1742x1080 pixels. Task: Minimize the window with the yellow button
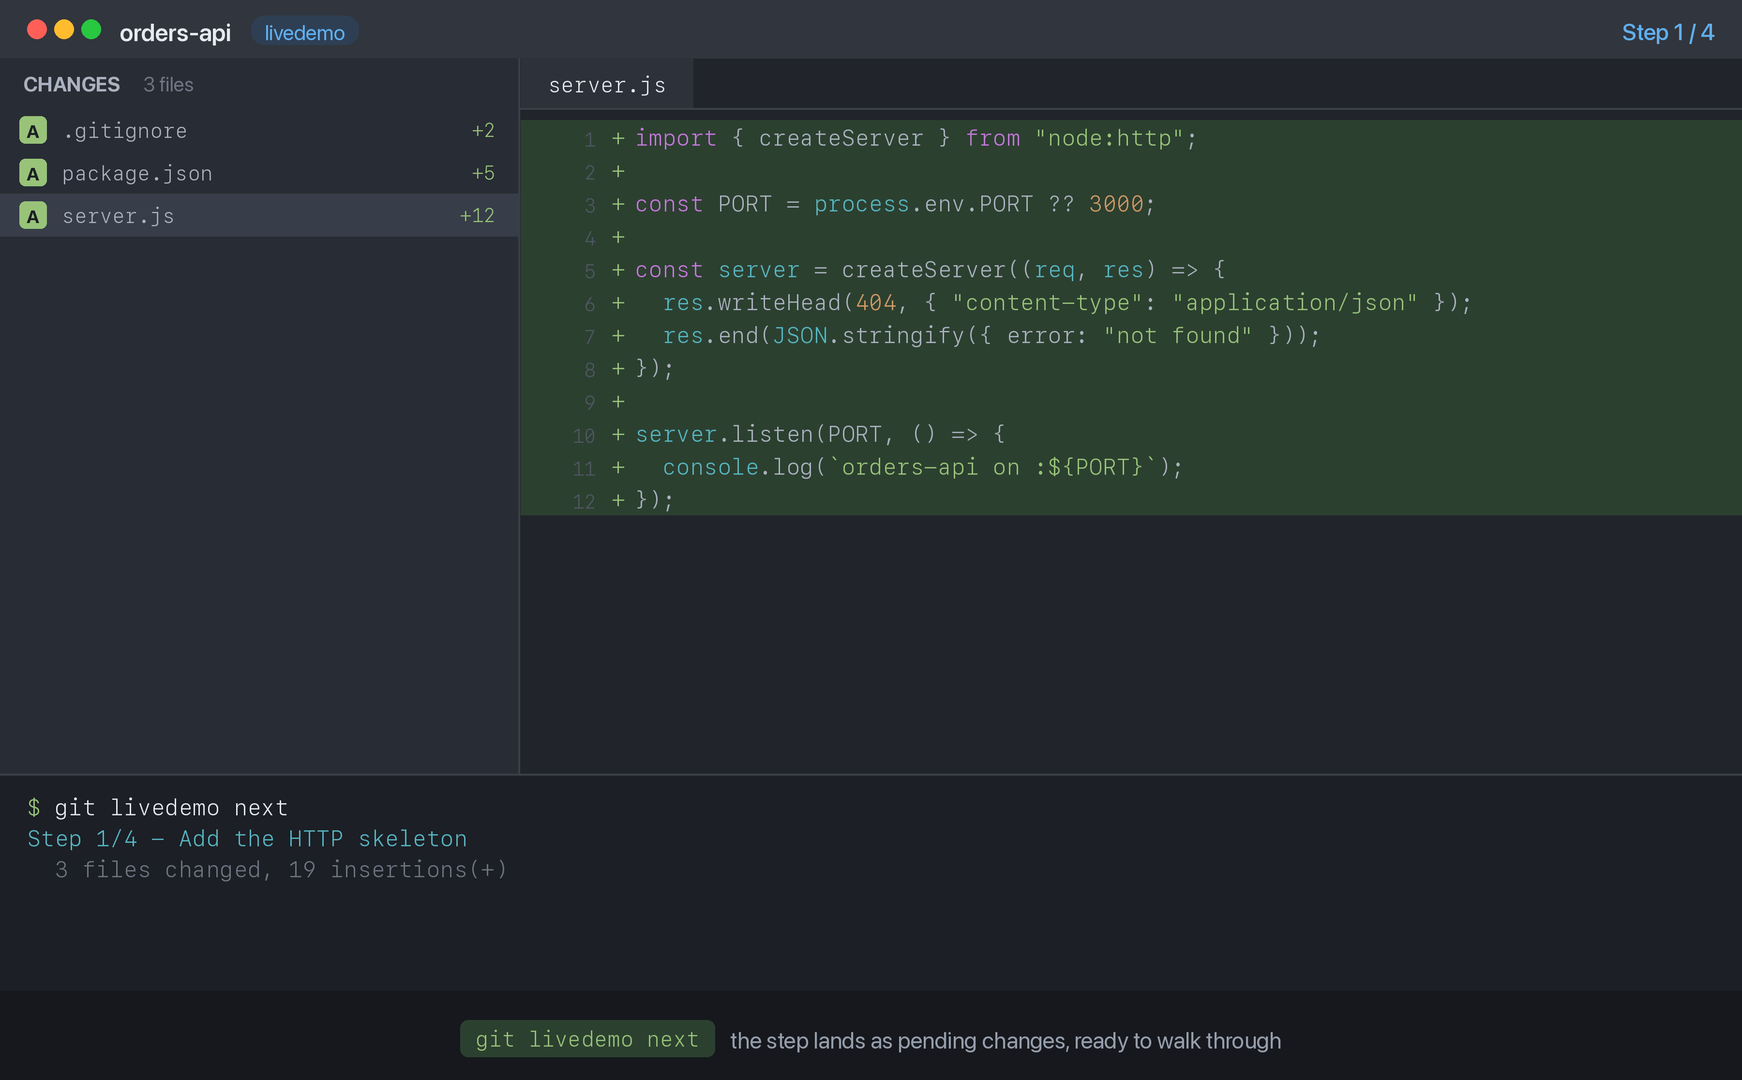click(x=64, y=30)
